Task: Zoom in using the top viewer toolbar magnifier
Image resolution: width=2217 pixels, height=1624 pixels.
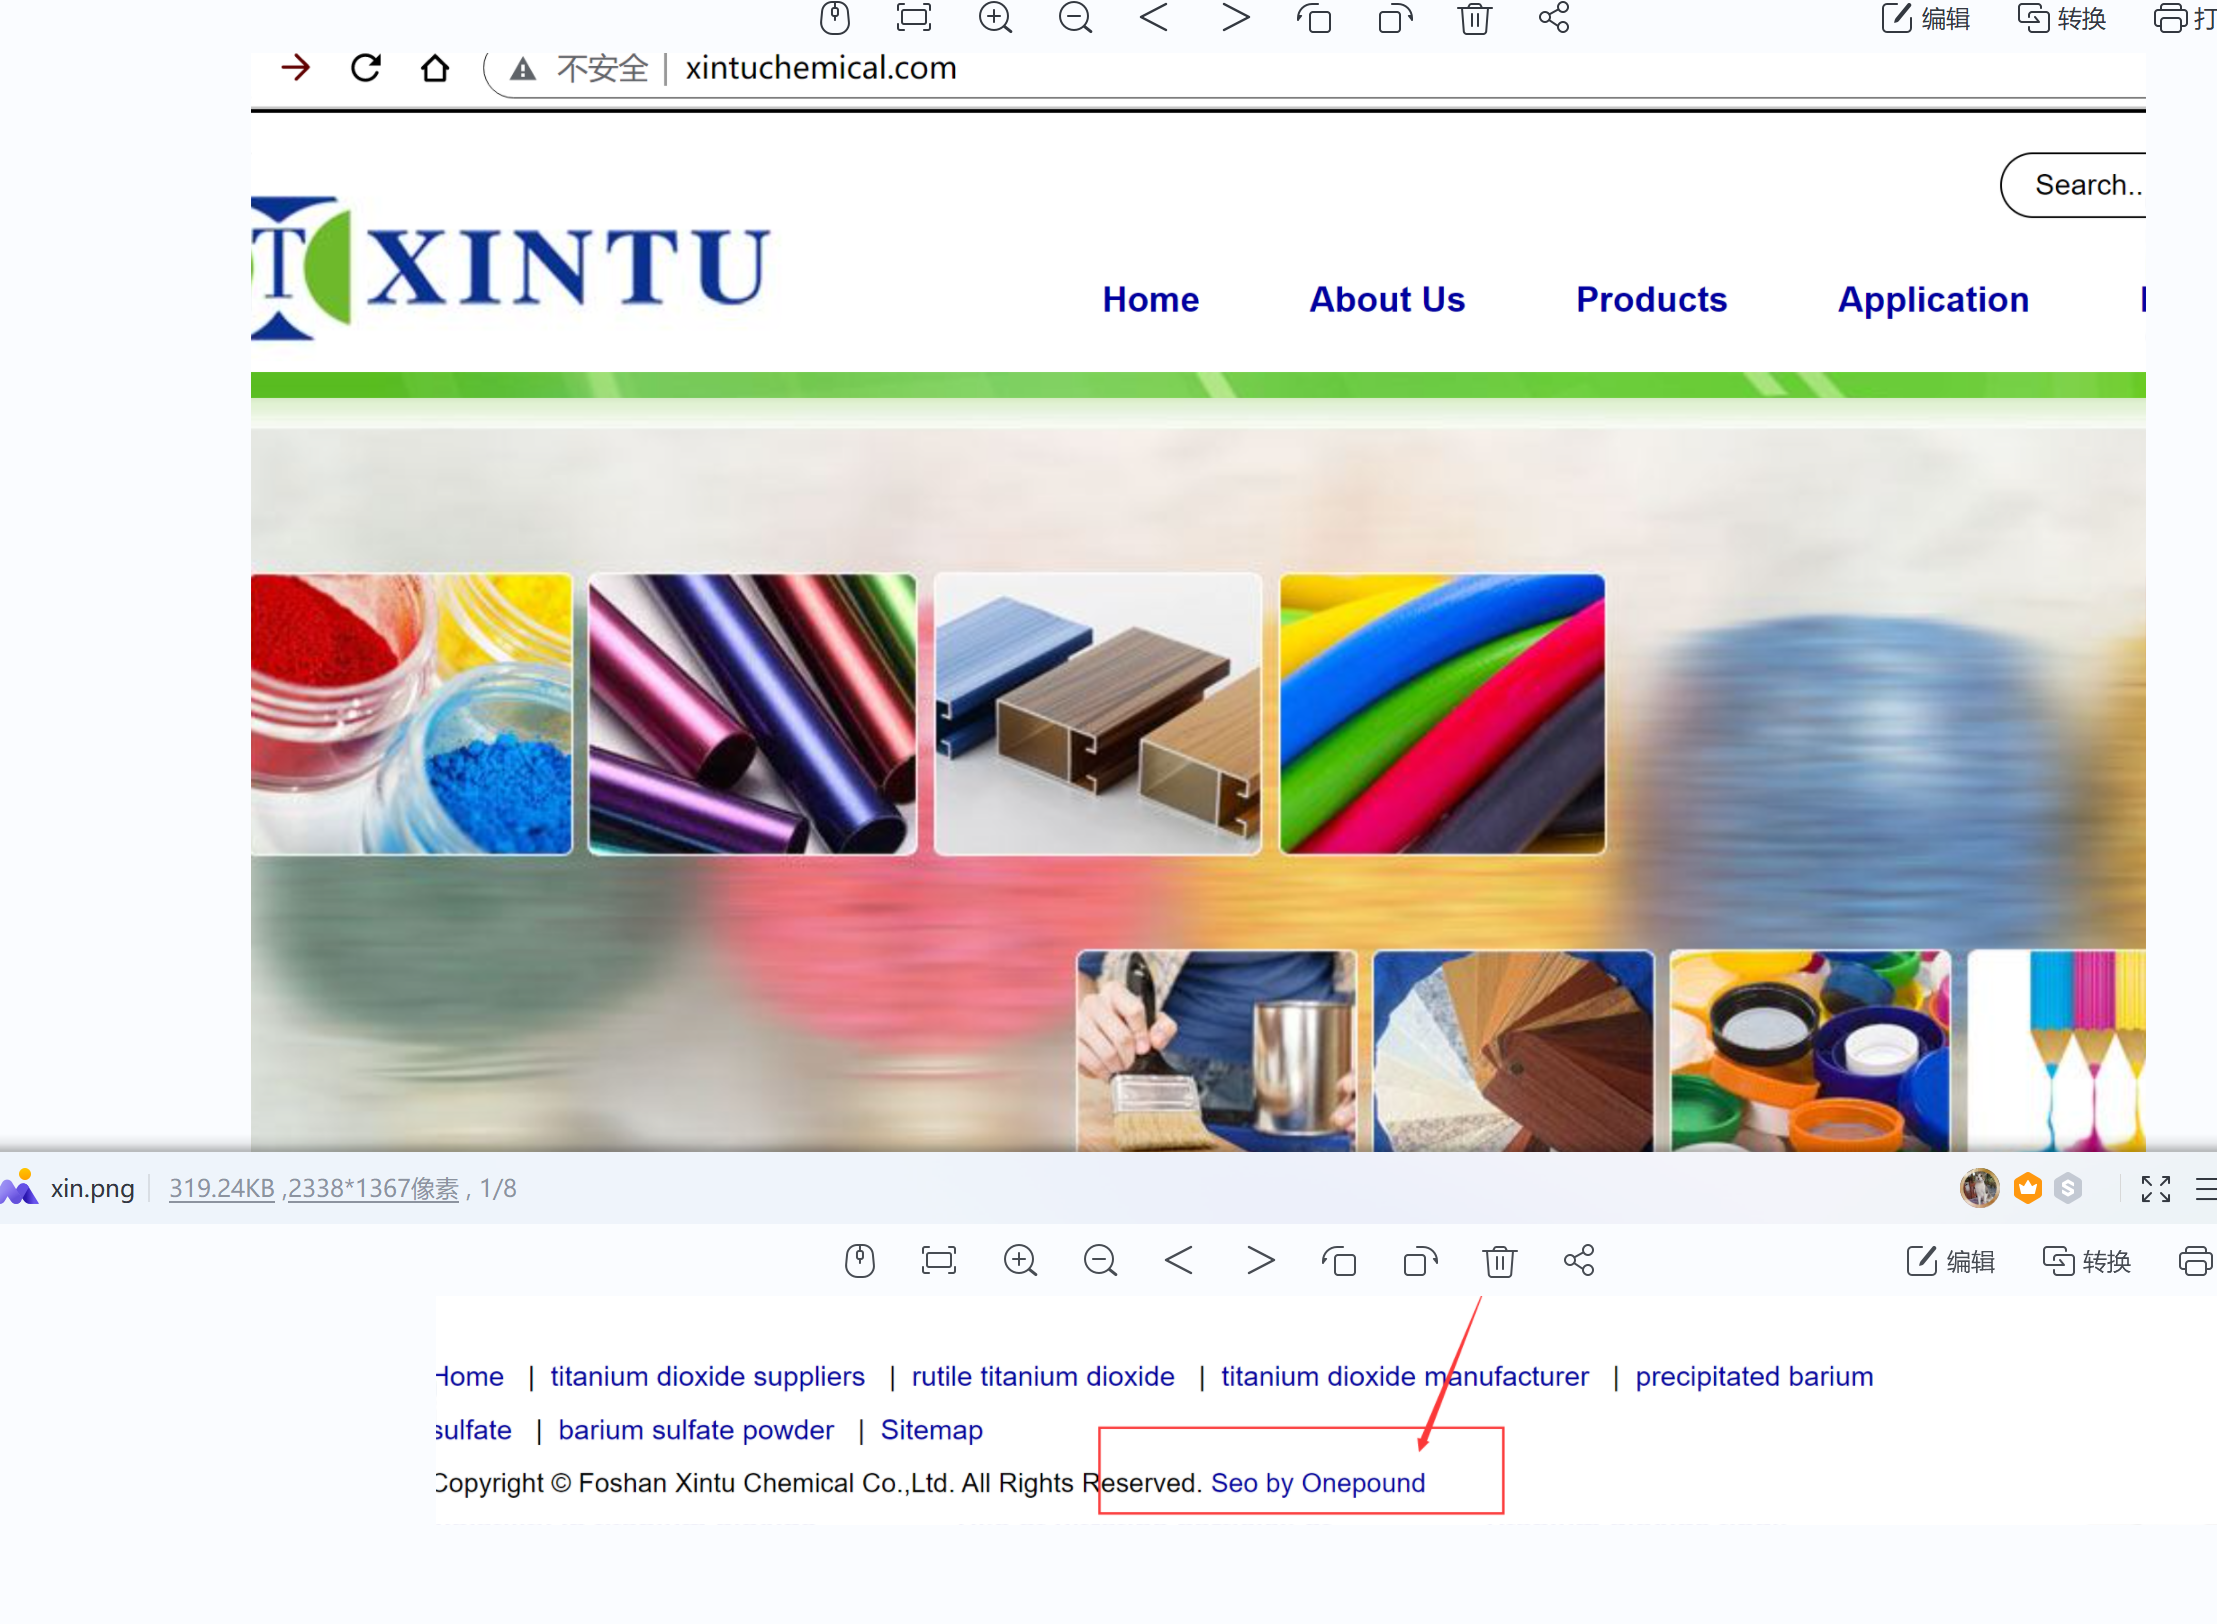Action: (x=996, y=17)
